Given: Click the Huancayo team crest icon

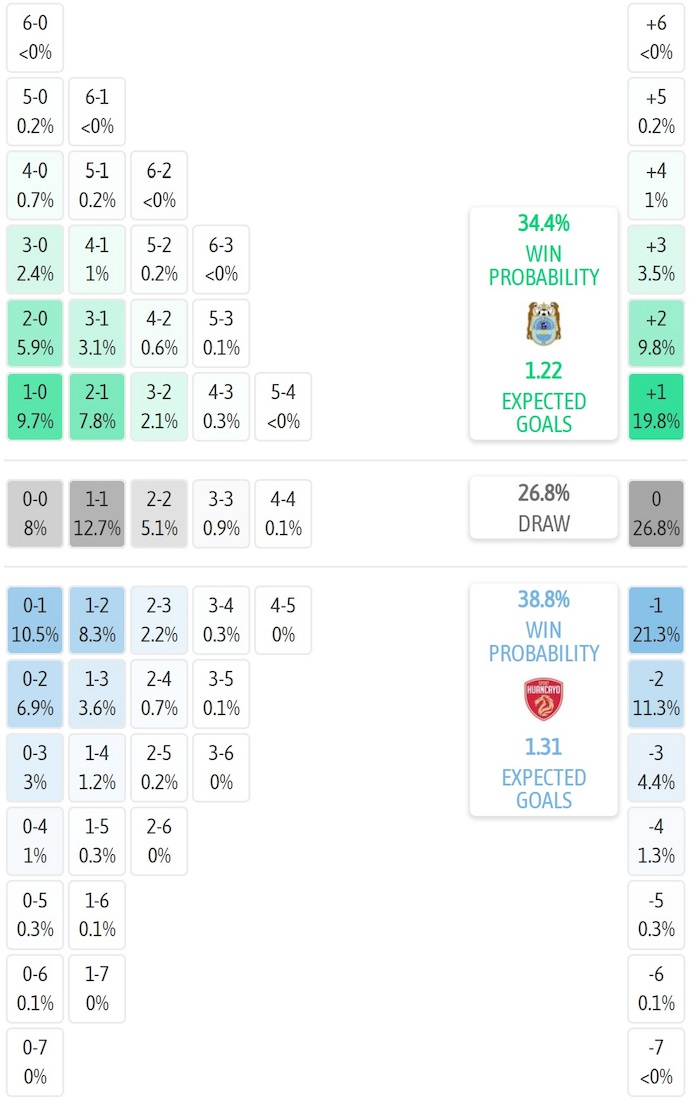Looking at the screenshot, I should 544,699.
